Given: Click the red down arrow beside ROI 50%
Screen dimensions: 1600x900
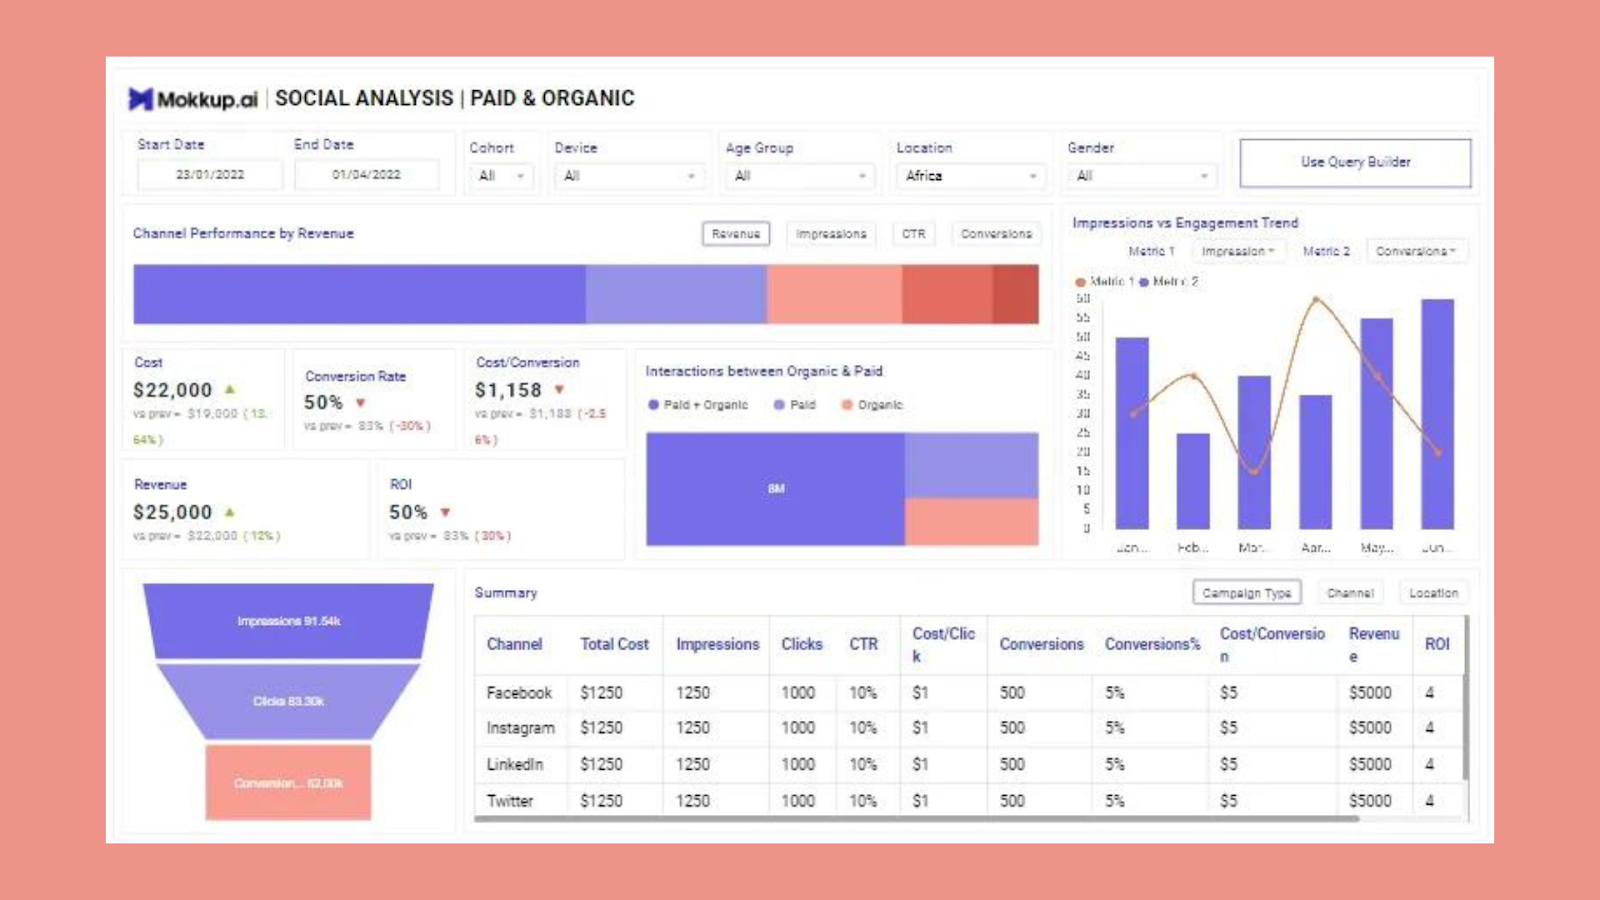Looking at the screenshot, I should (446, 512).
